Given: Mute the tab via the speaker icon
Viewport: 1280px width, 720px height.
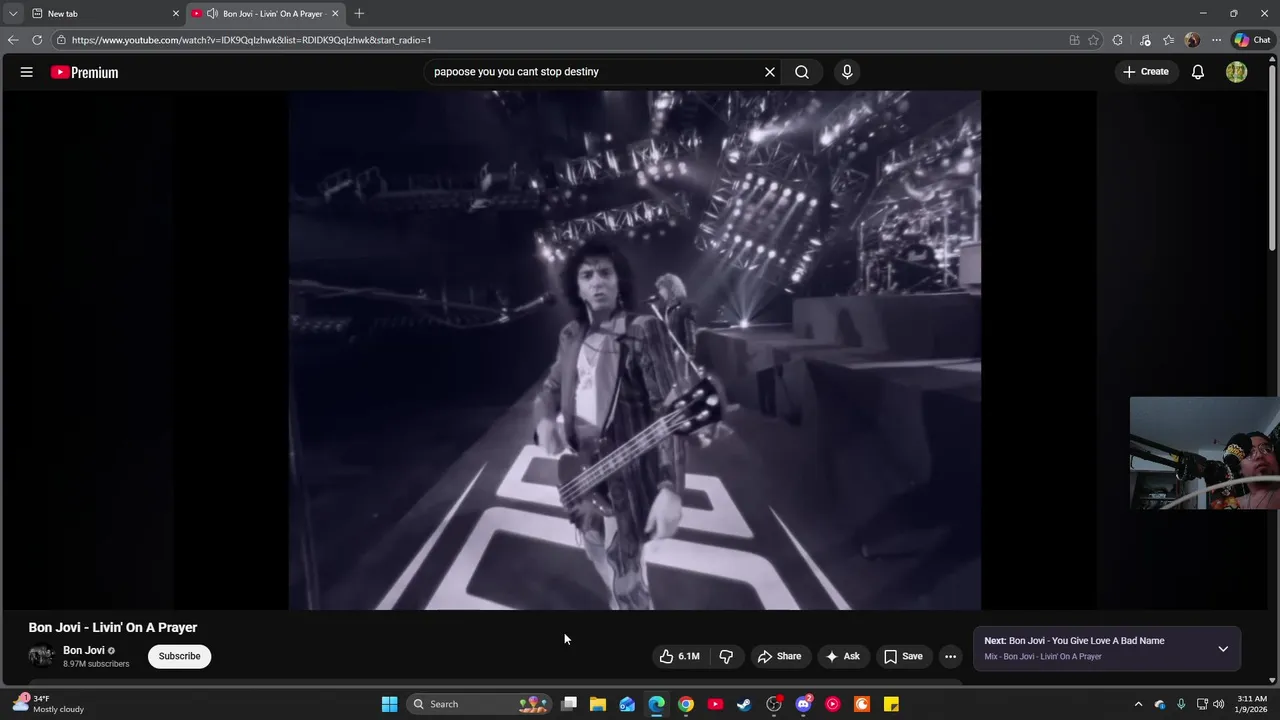Looking at the screenshot, I should click(212, 14).
